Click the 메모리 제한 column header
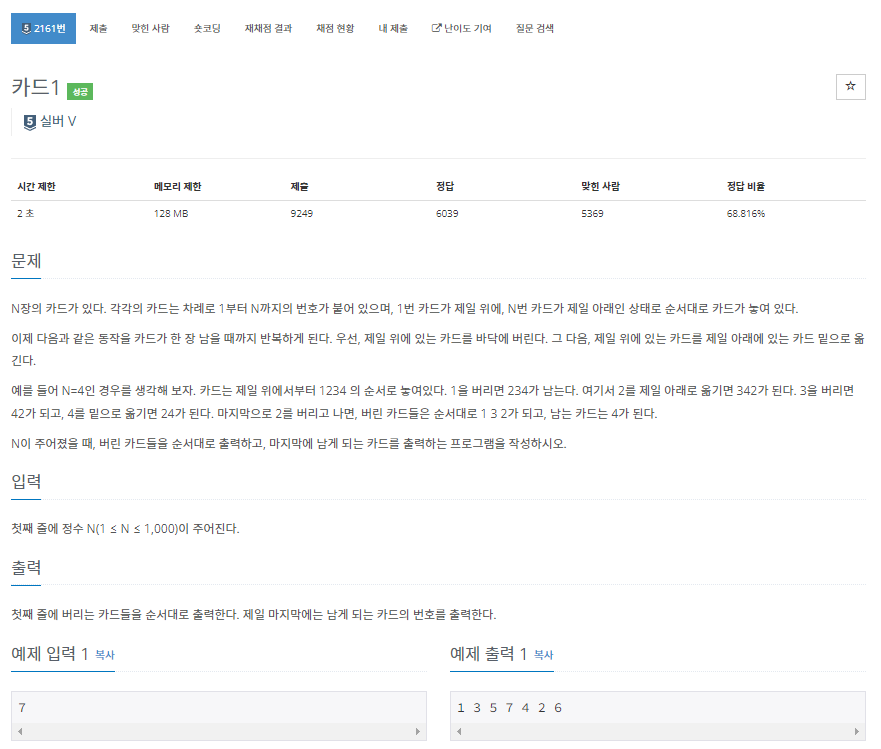Image resolution: width=881 pixels, height=749 pixels. [x=178, y=187]
